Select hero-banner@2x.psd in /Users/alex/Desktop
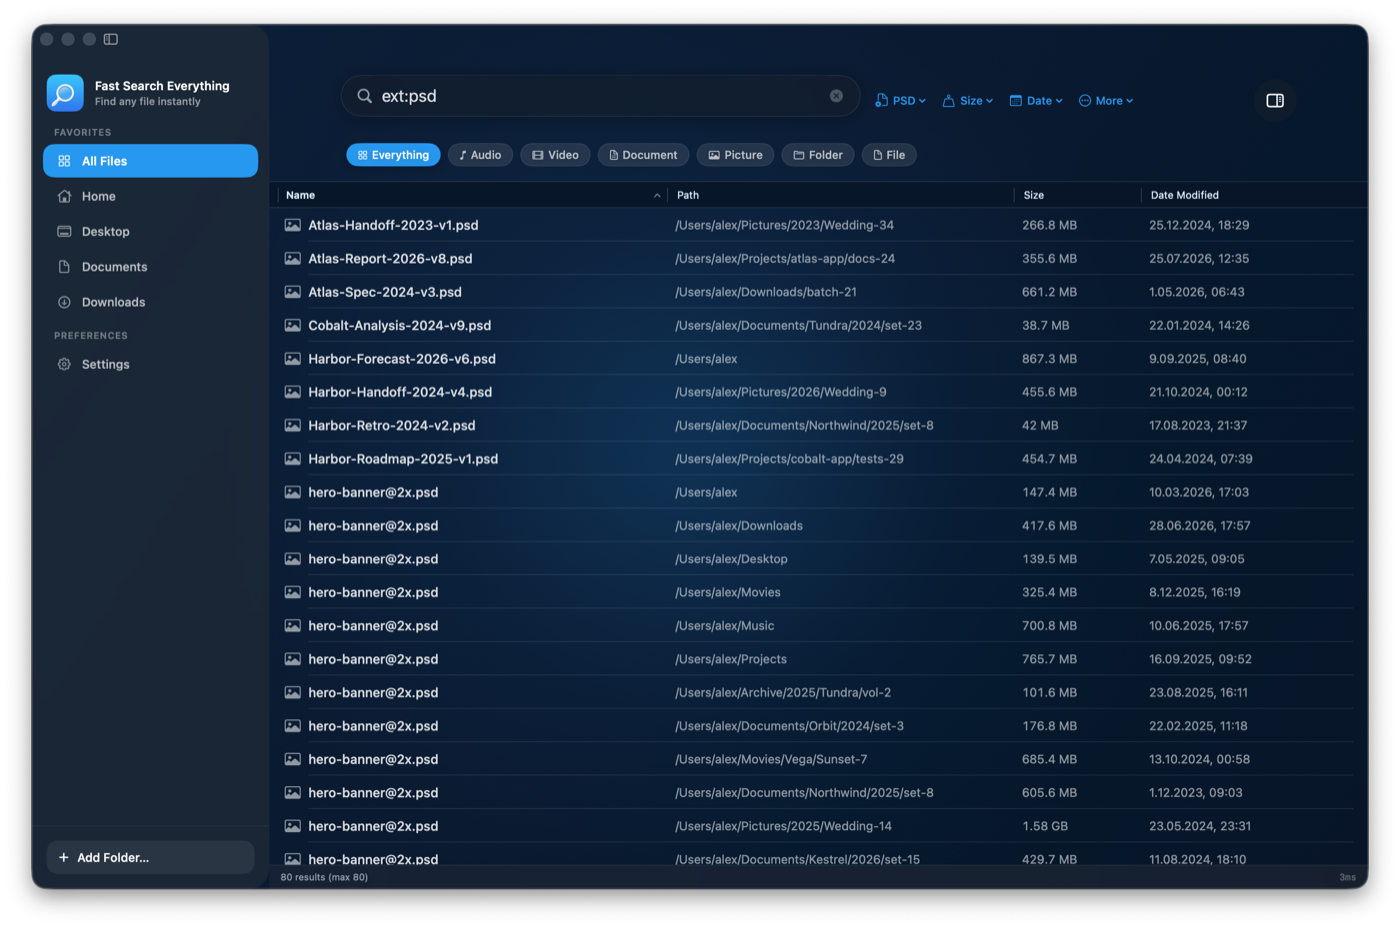This screenshot has height=928, width=1400. tap(373, 559)
